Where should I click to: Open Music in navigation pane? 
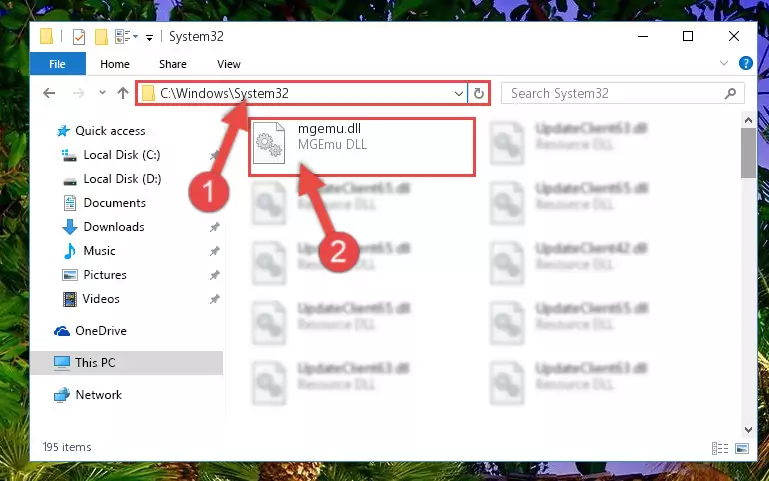[100, 251]
